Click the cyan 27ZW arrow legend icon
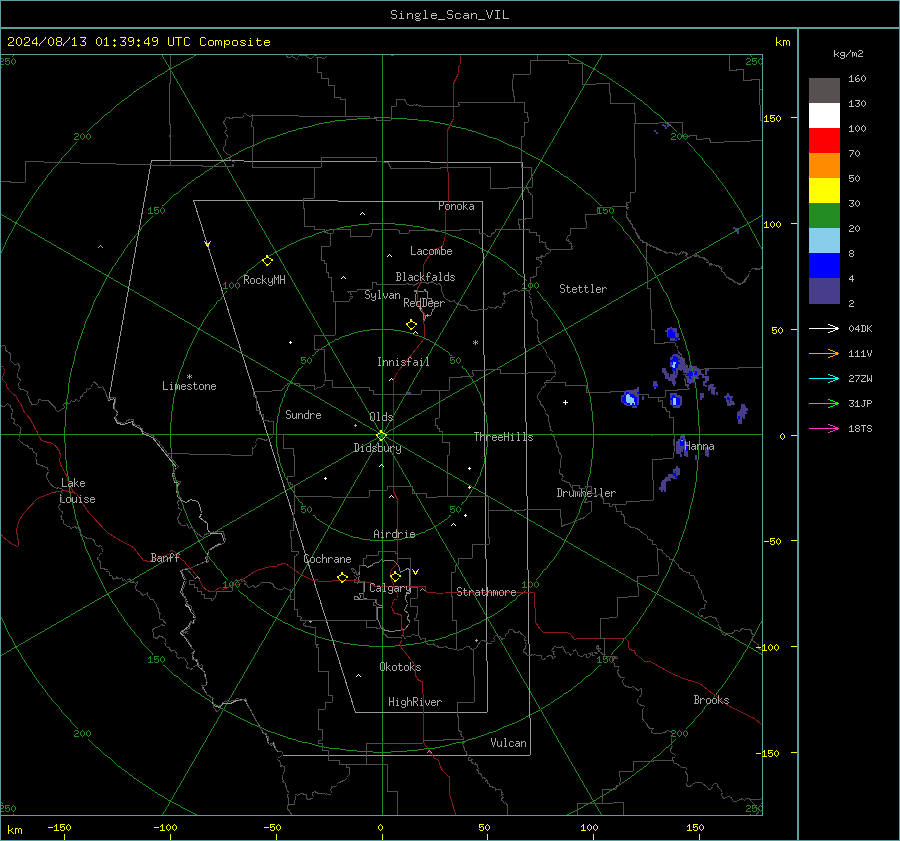Image resolution: width=900 pixels, height=841 pixels. (824, 378)
